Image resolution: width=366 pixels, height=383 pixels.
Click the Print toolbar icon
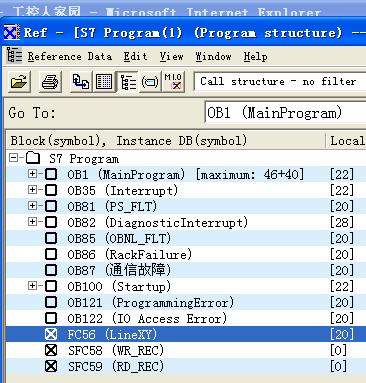point(50,82)
